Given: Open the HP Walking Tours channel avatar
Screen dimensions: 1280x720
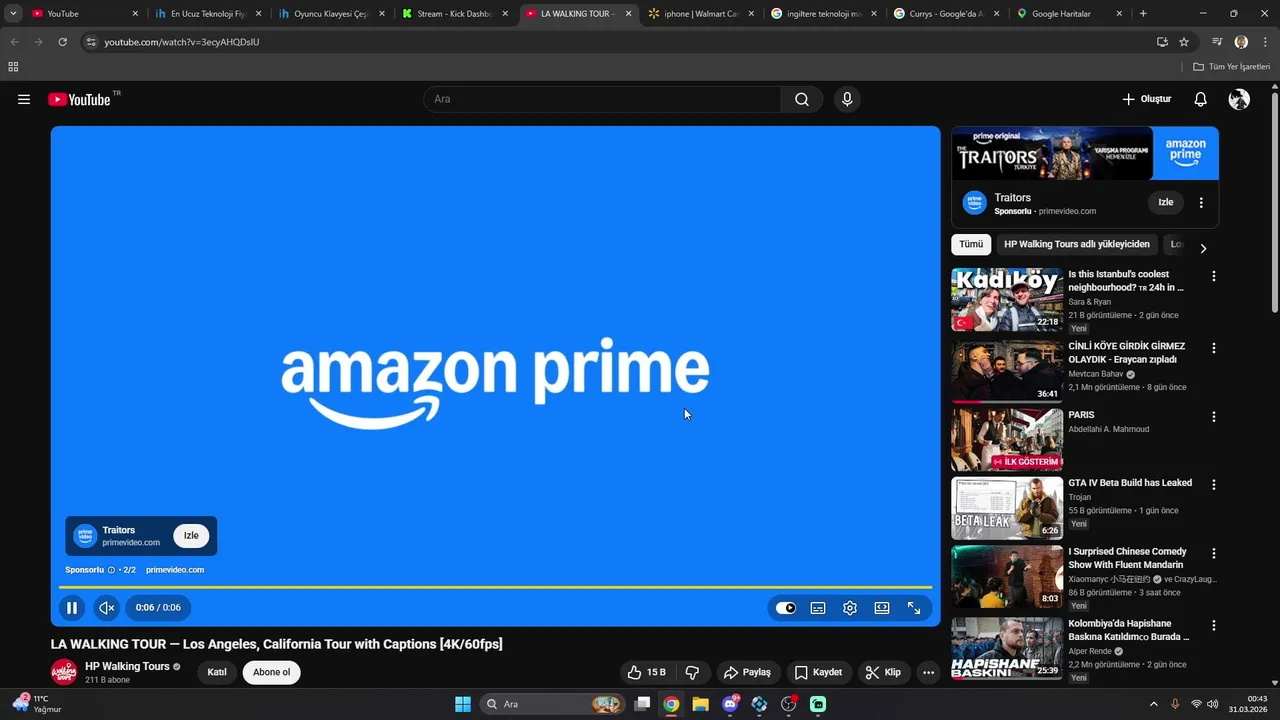Looking at the screenshot, I should click(64, 672).
